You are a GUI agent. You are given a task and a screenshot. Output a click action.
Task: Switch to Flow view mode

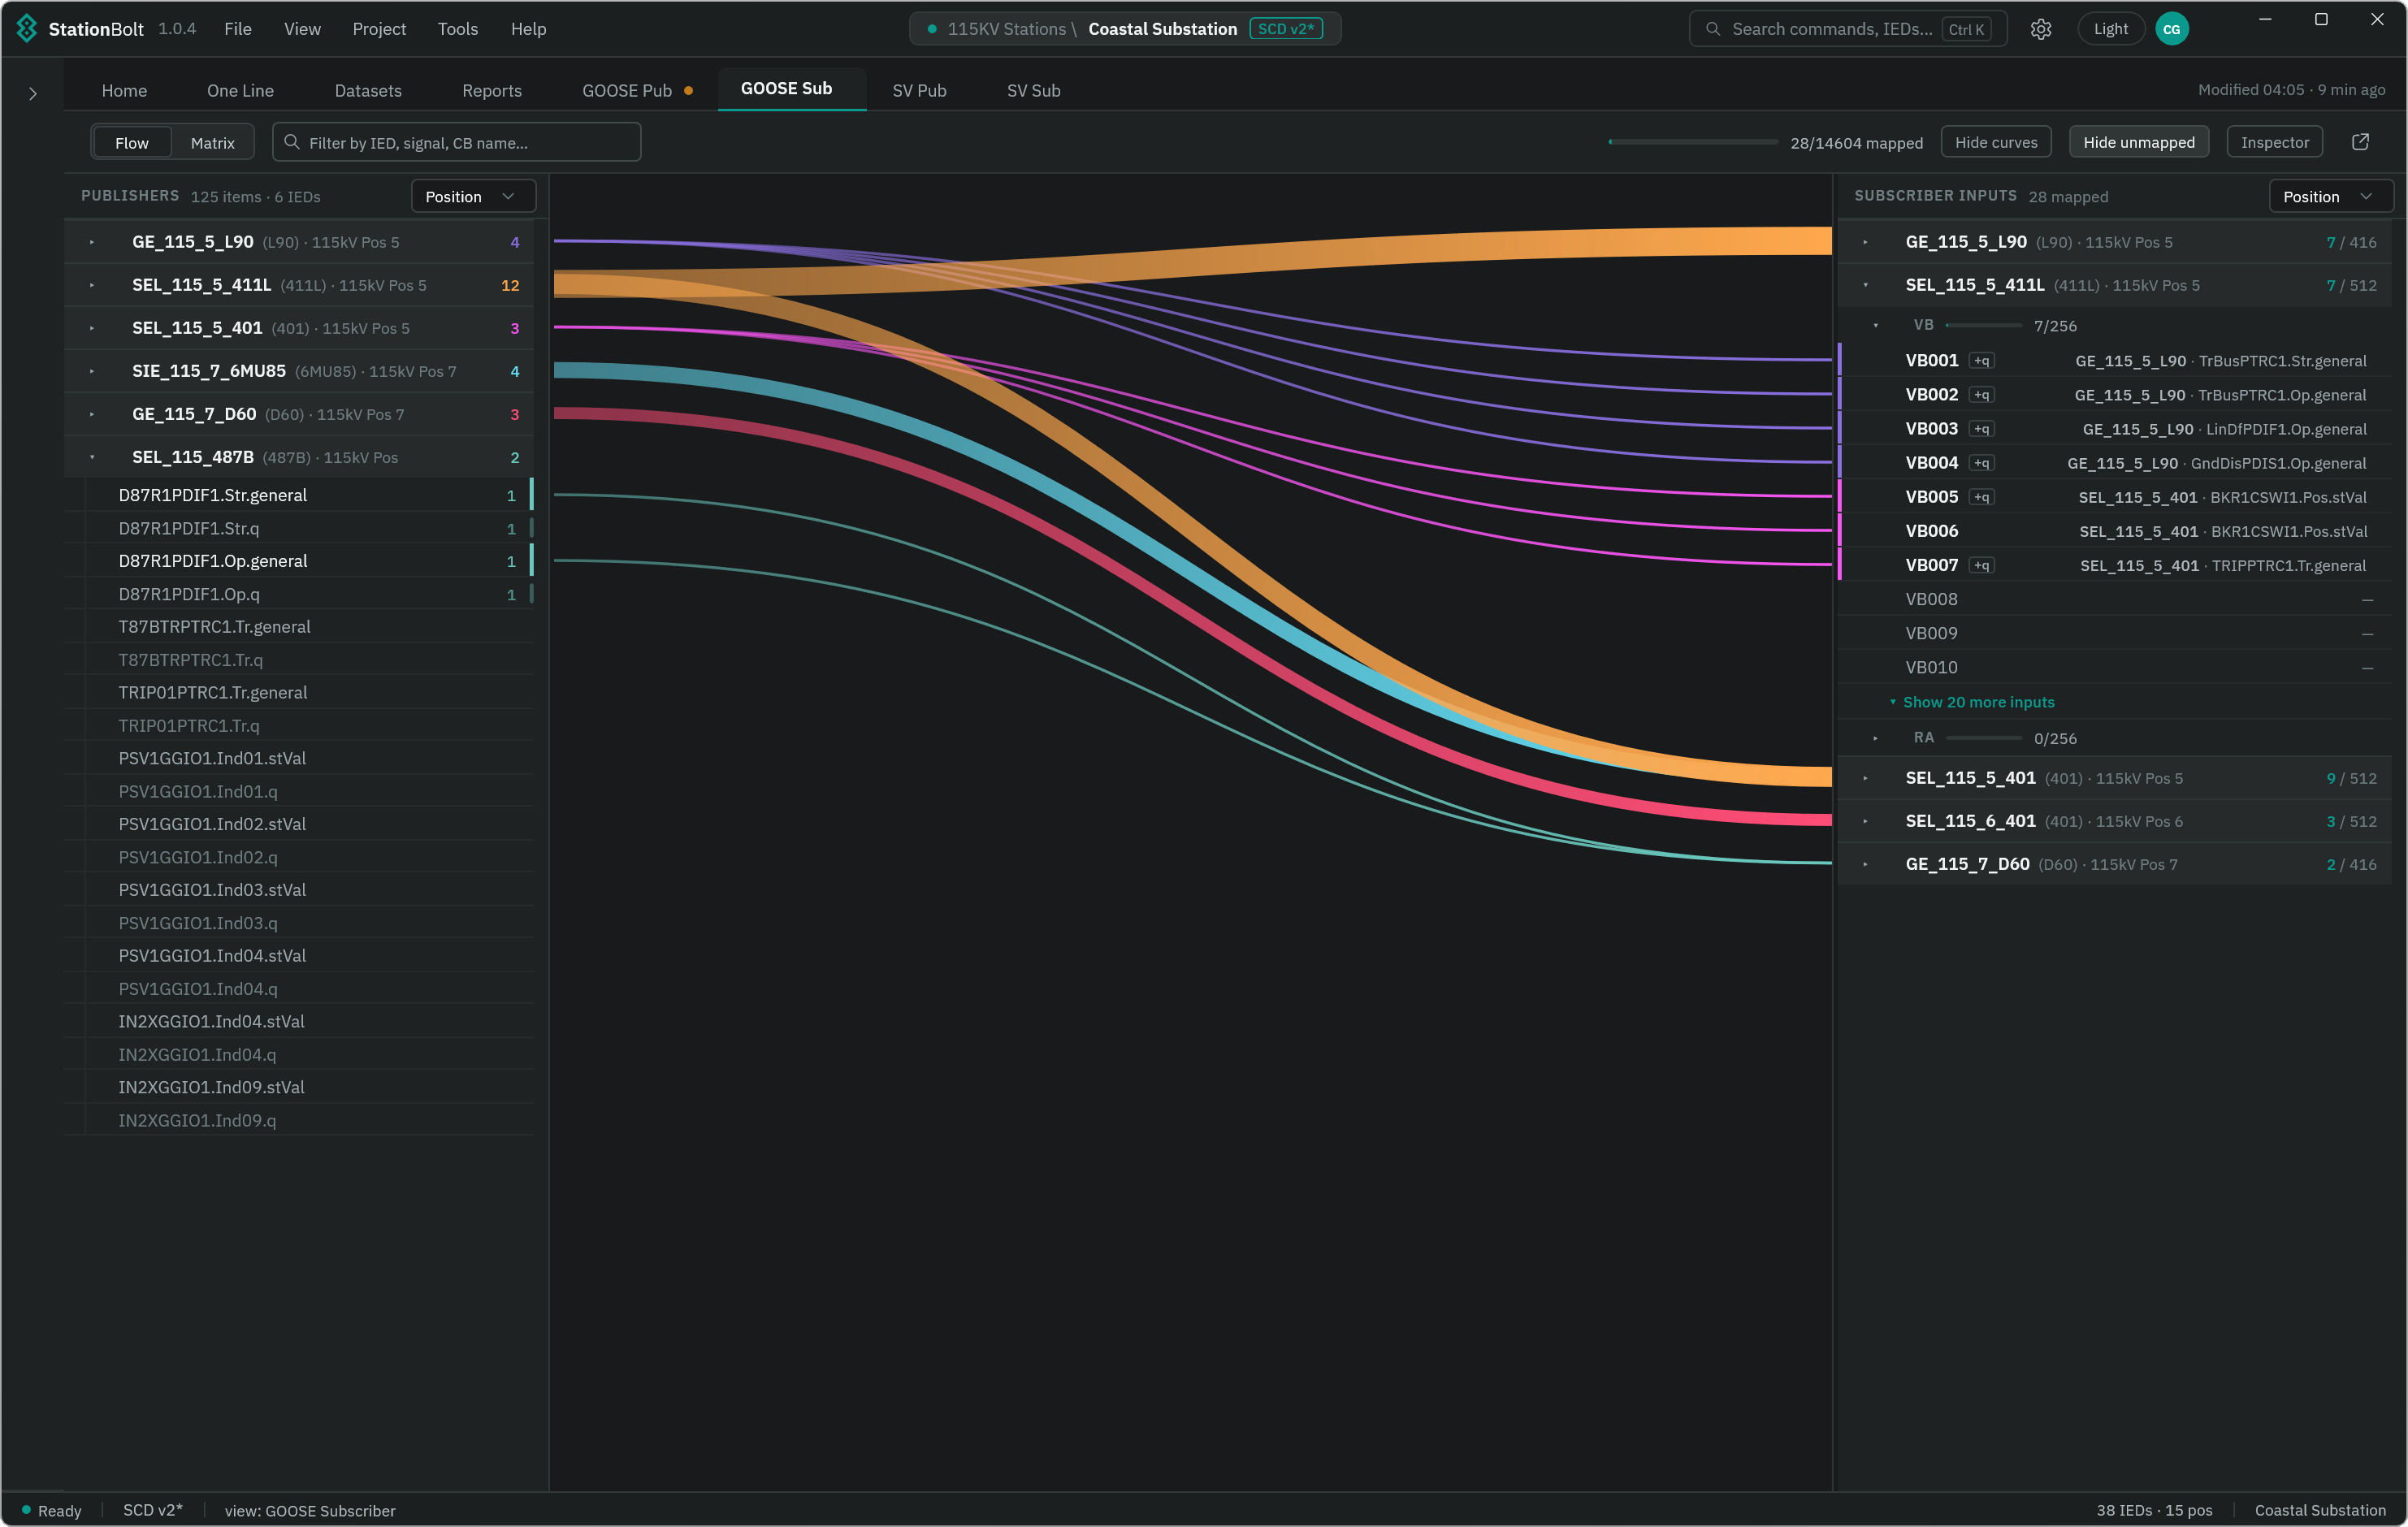click(132, 143)
